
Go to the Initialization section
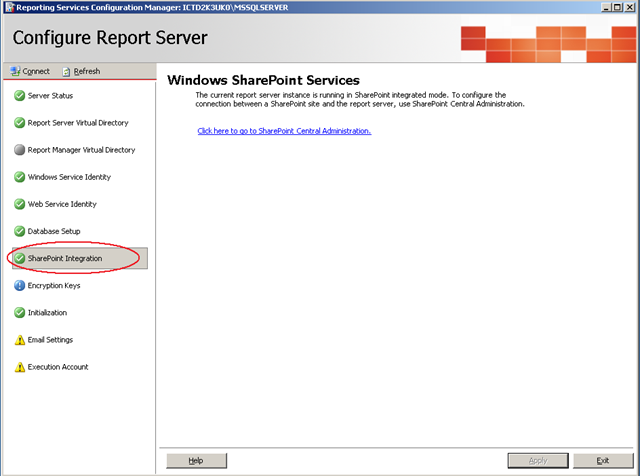tap(47, 313)
